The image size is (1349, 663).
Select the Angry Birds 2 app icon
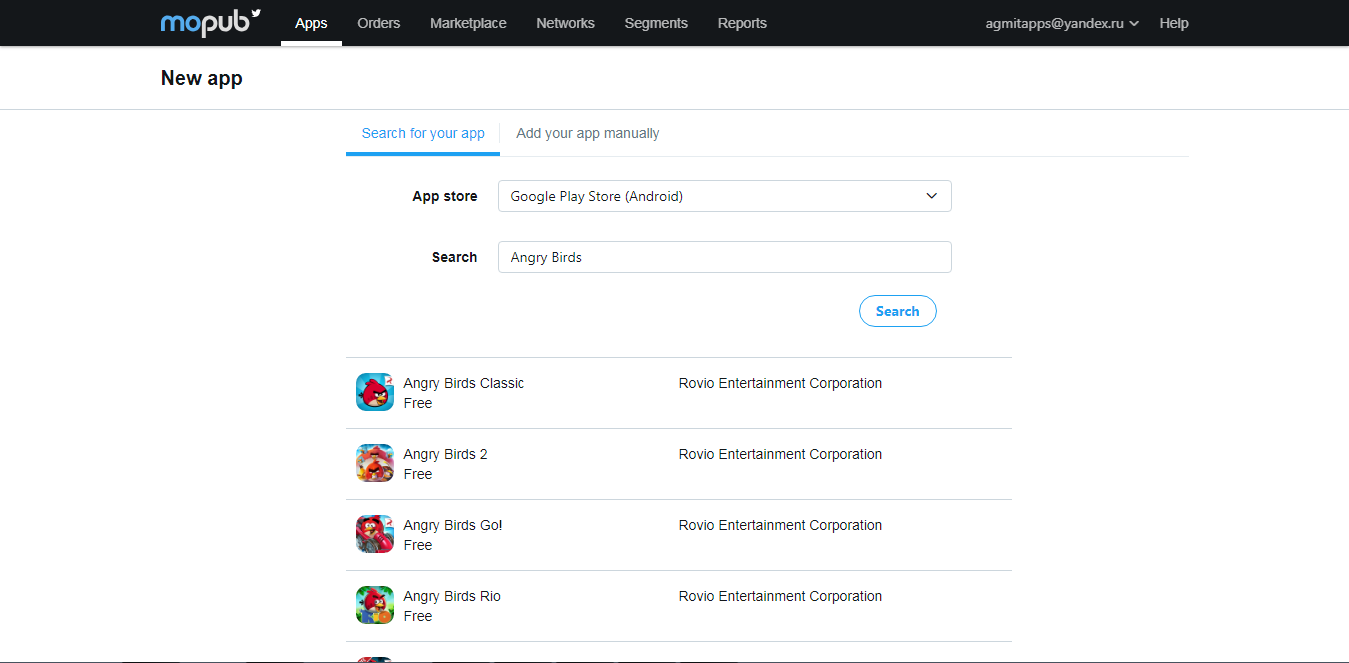pos(375,463)
